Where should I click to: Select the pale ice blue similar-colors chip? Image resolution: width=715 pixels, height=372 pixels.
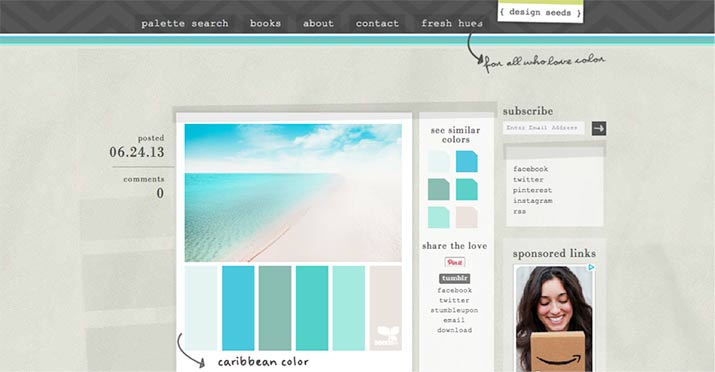[x=439, y=161]
